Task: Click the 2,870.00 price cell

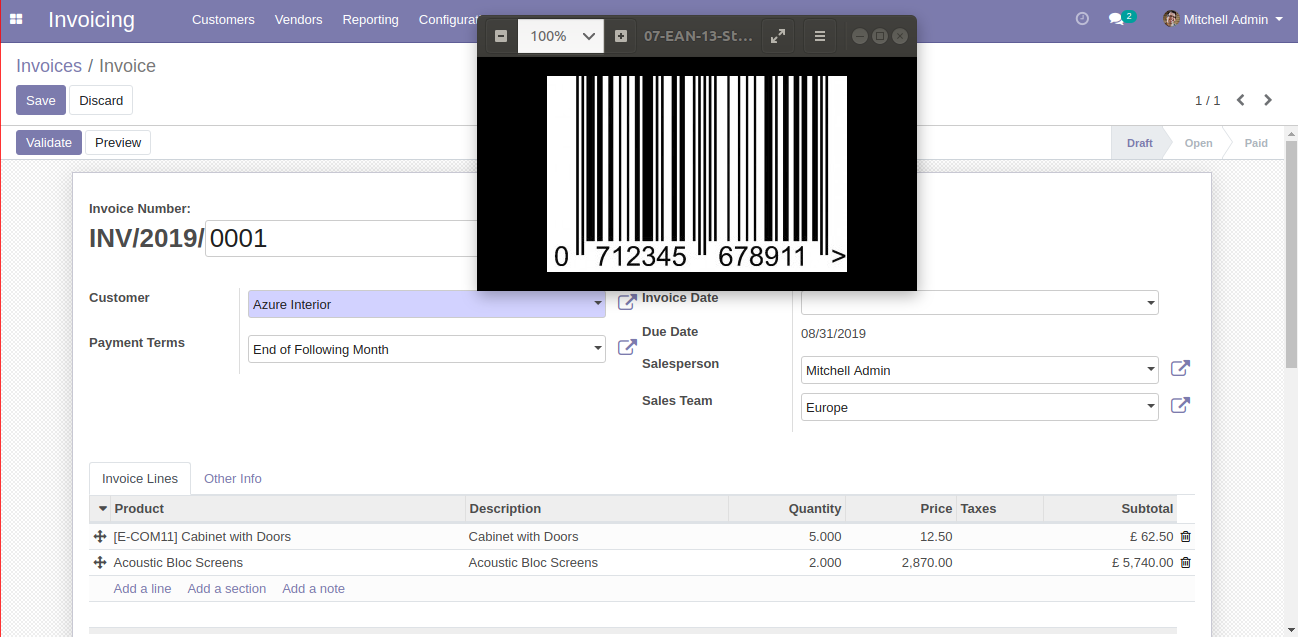Action: click(x=901, y=563)
